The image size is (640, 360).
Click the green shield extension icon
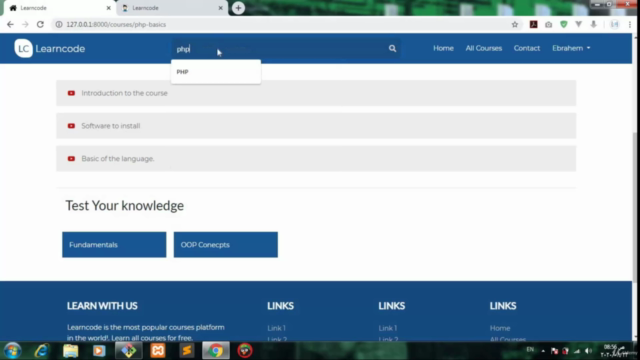(564, 24)
